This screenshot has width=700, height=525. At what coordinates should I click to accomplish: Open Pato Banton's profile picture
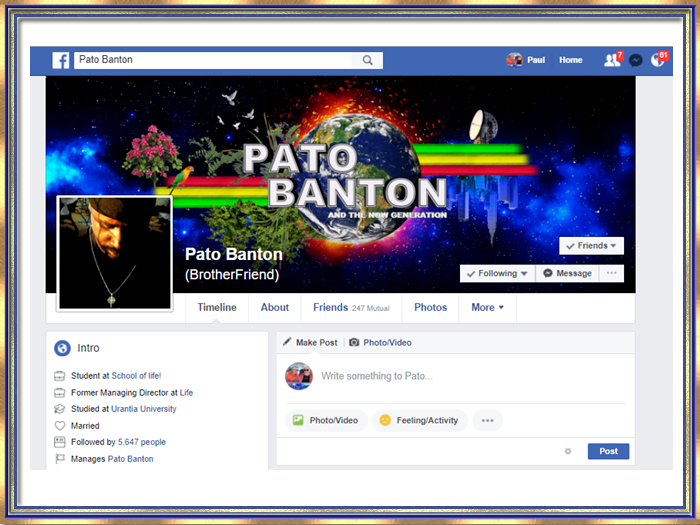pos(115,253)
